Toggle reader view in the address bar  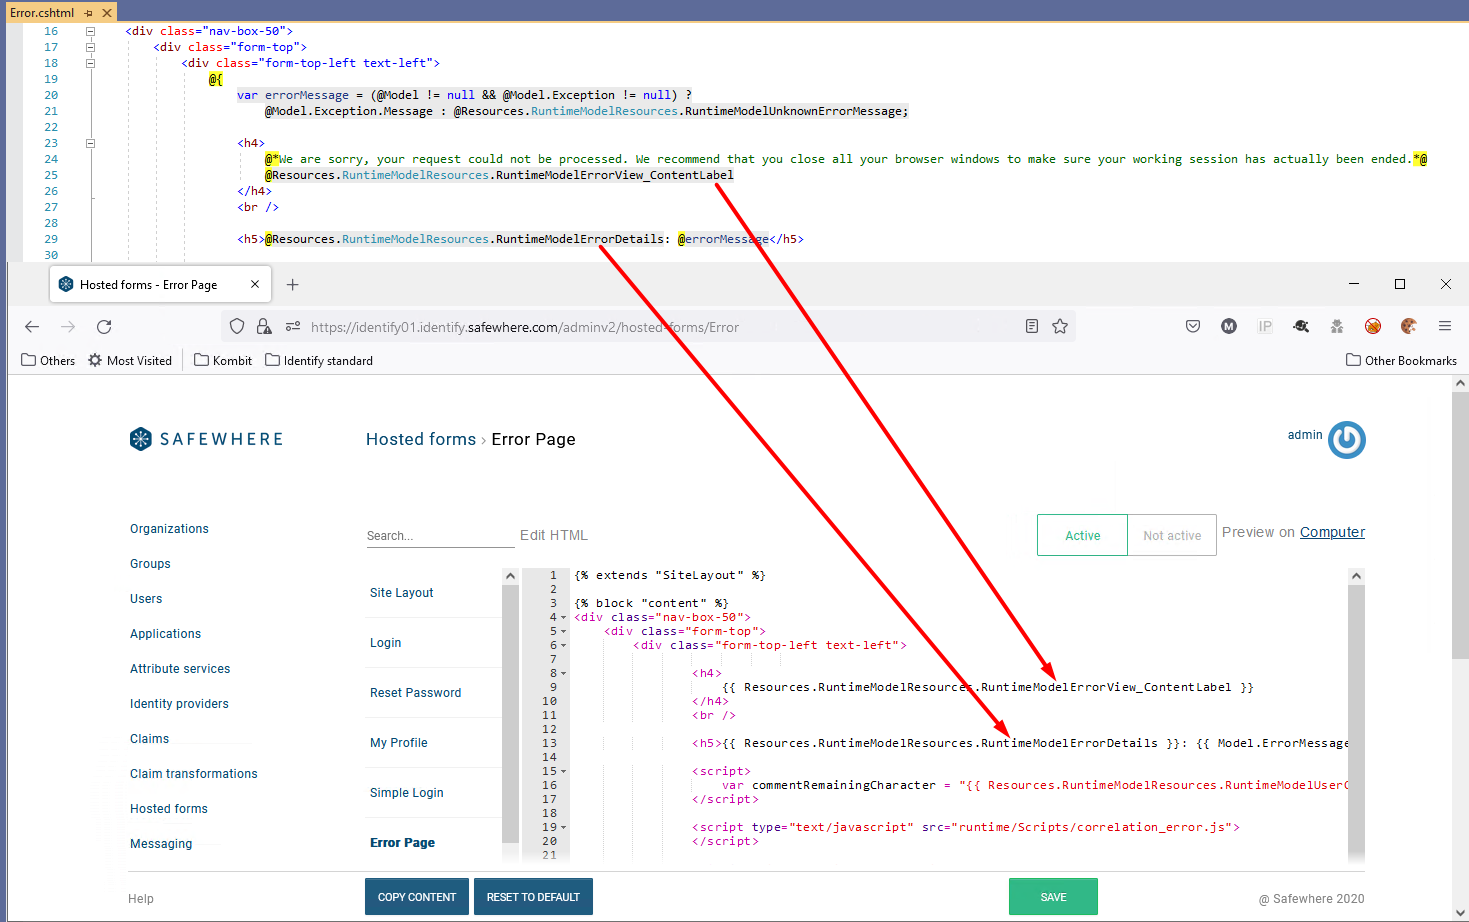[1032, 327]
